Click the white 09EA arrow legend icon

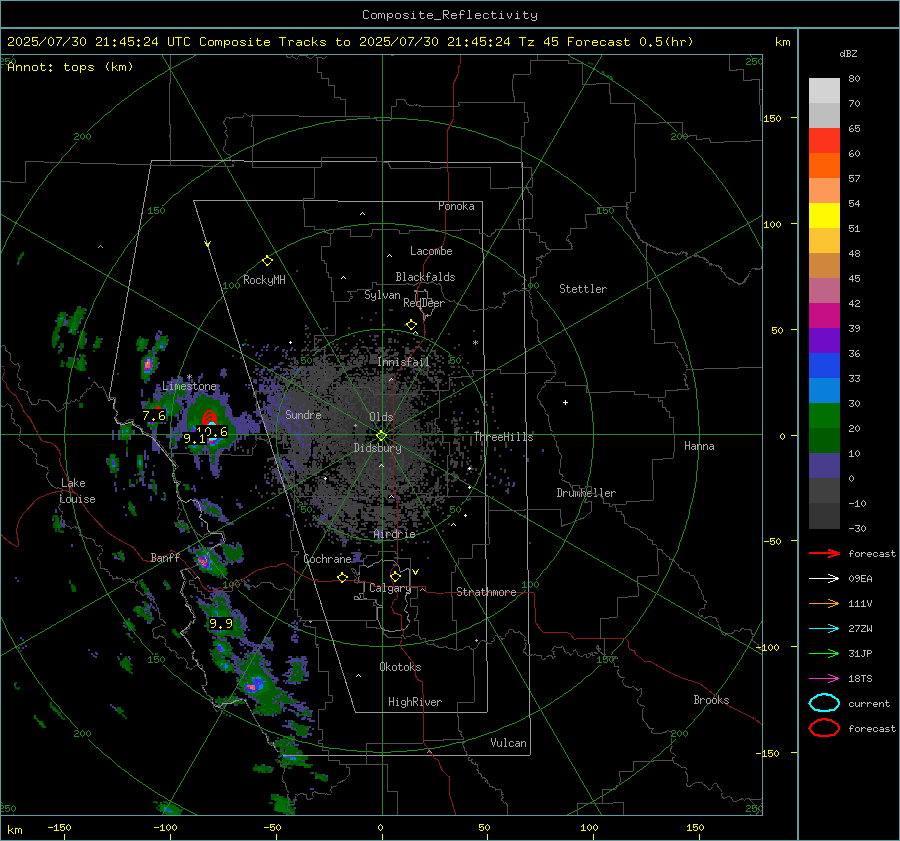tap(824, 579)
